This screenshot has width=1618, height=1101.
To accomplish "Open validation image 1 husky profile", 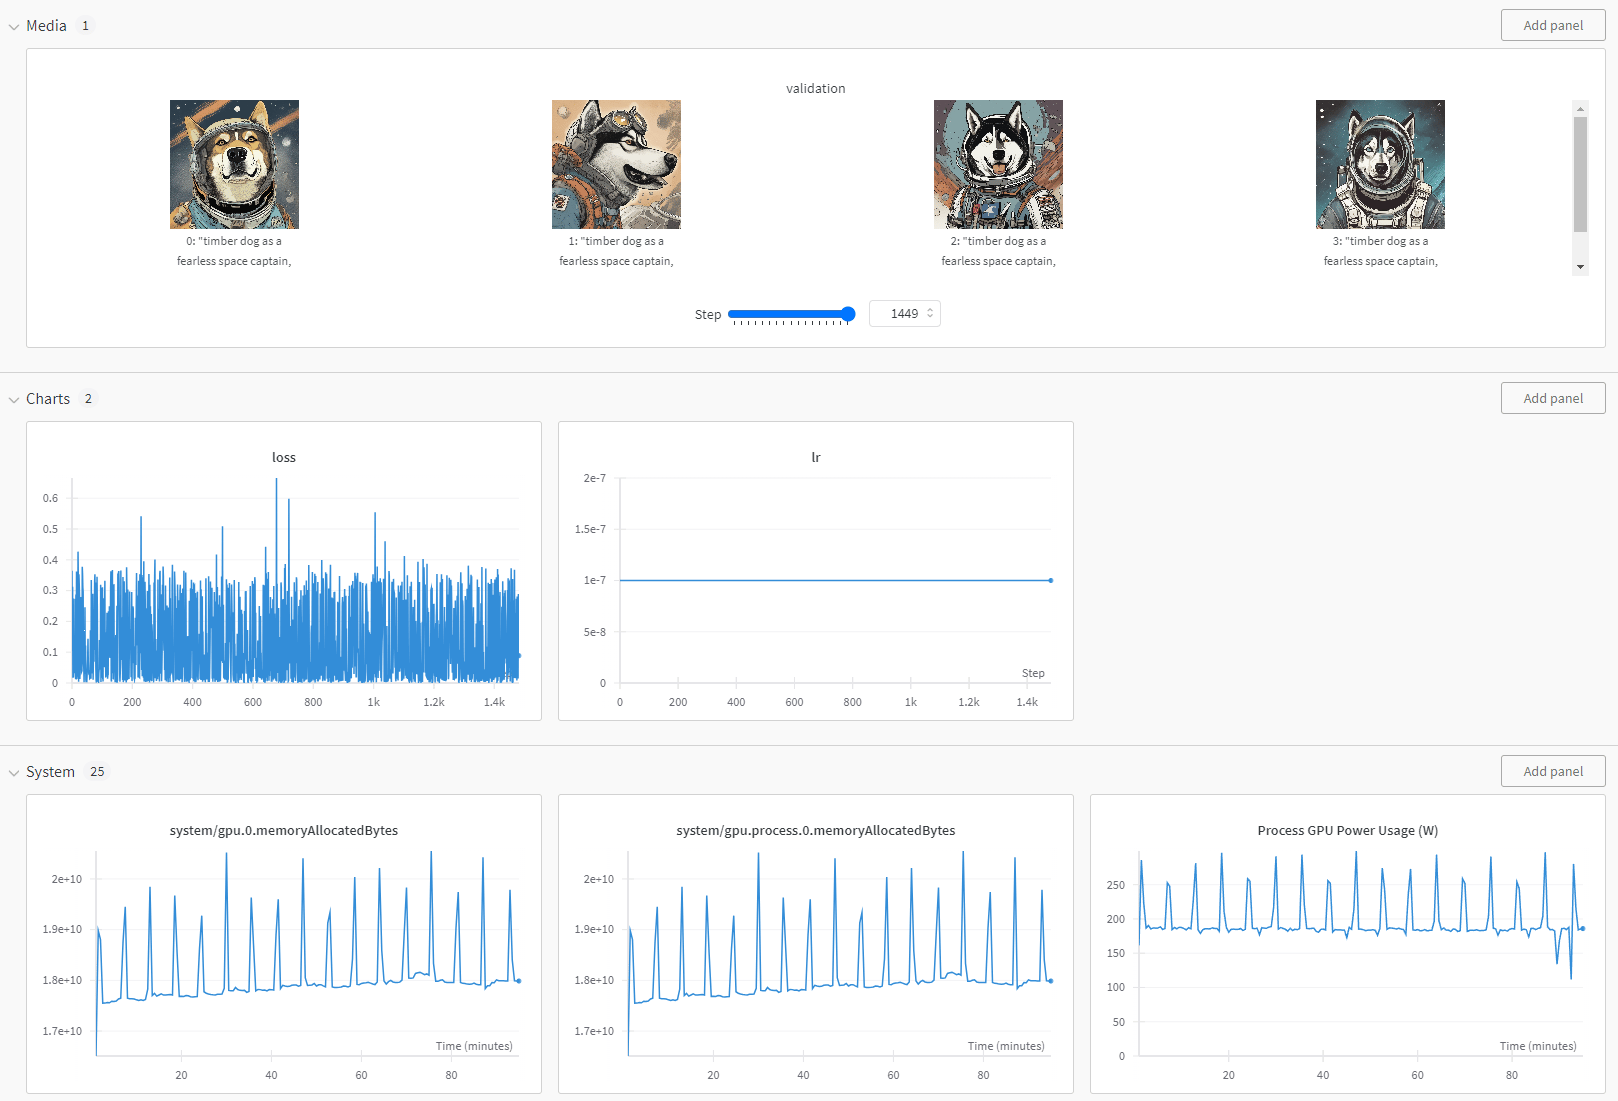I will tap(616, 164).
